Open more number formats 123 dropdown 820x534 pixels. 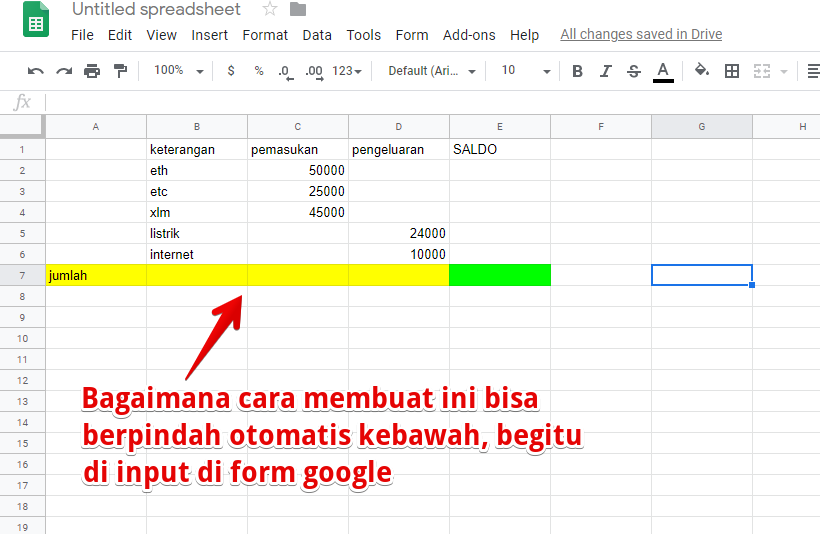(347, 71)
